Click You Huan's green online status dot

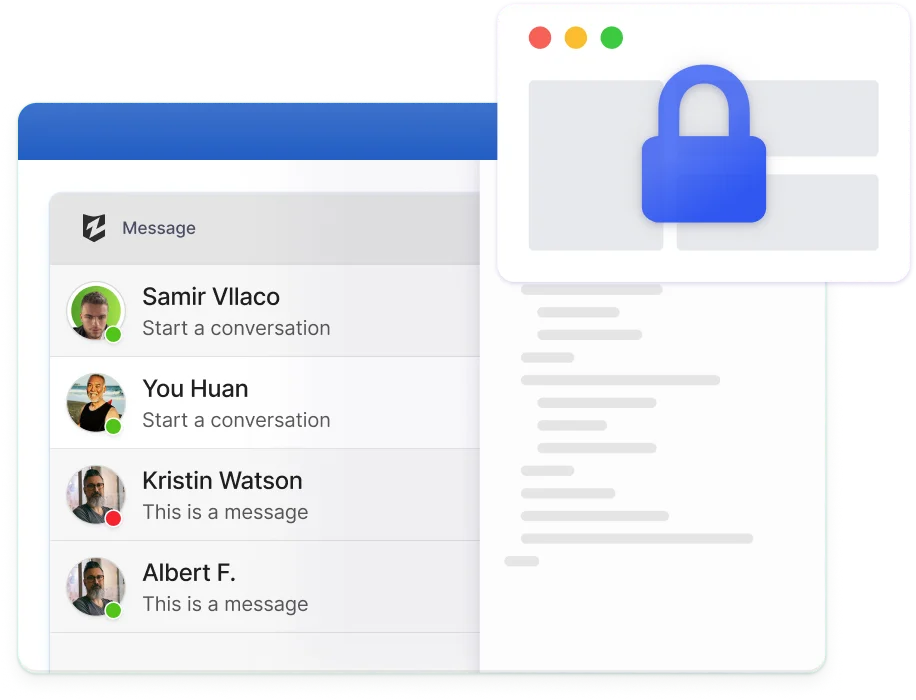pos(113,427)
